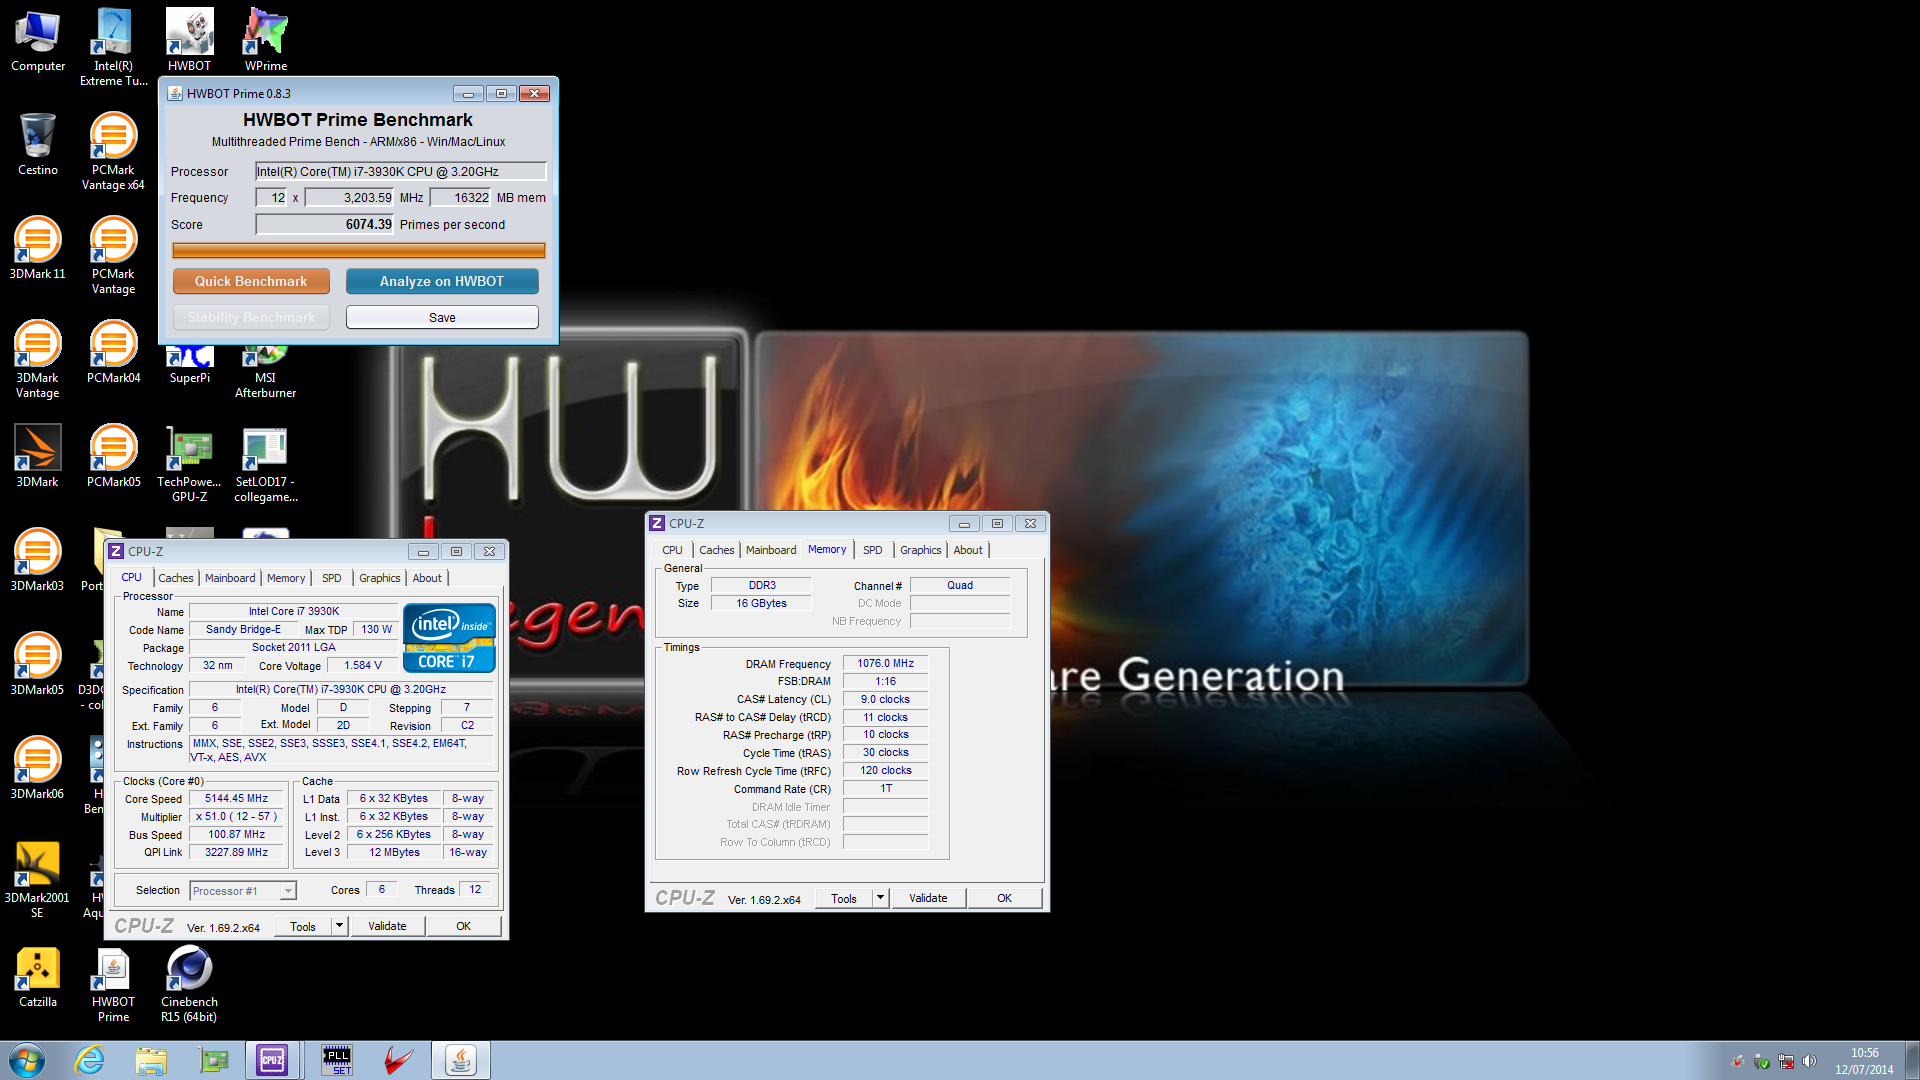Switch to the Java HWBOT Prime taskbar button
This screenshot has width=1920, height=1080.
coord(460,1060)
